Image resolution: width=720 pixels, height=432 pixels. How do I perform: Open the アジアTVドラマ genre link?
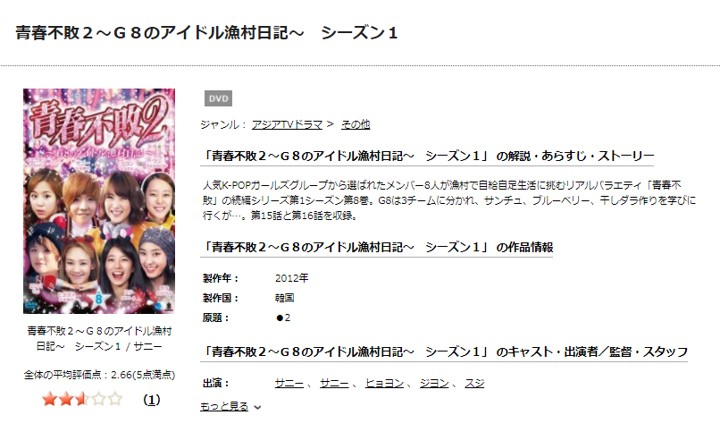tap(287, 124)
